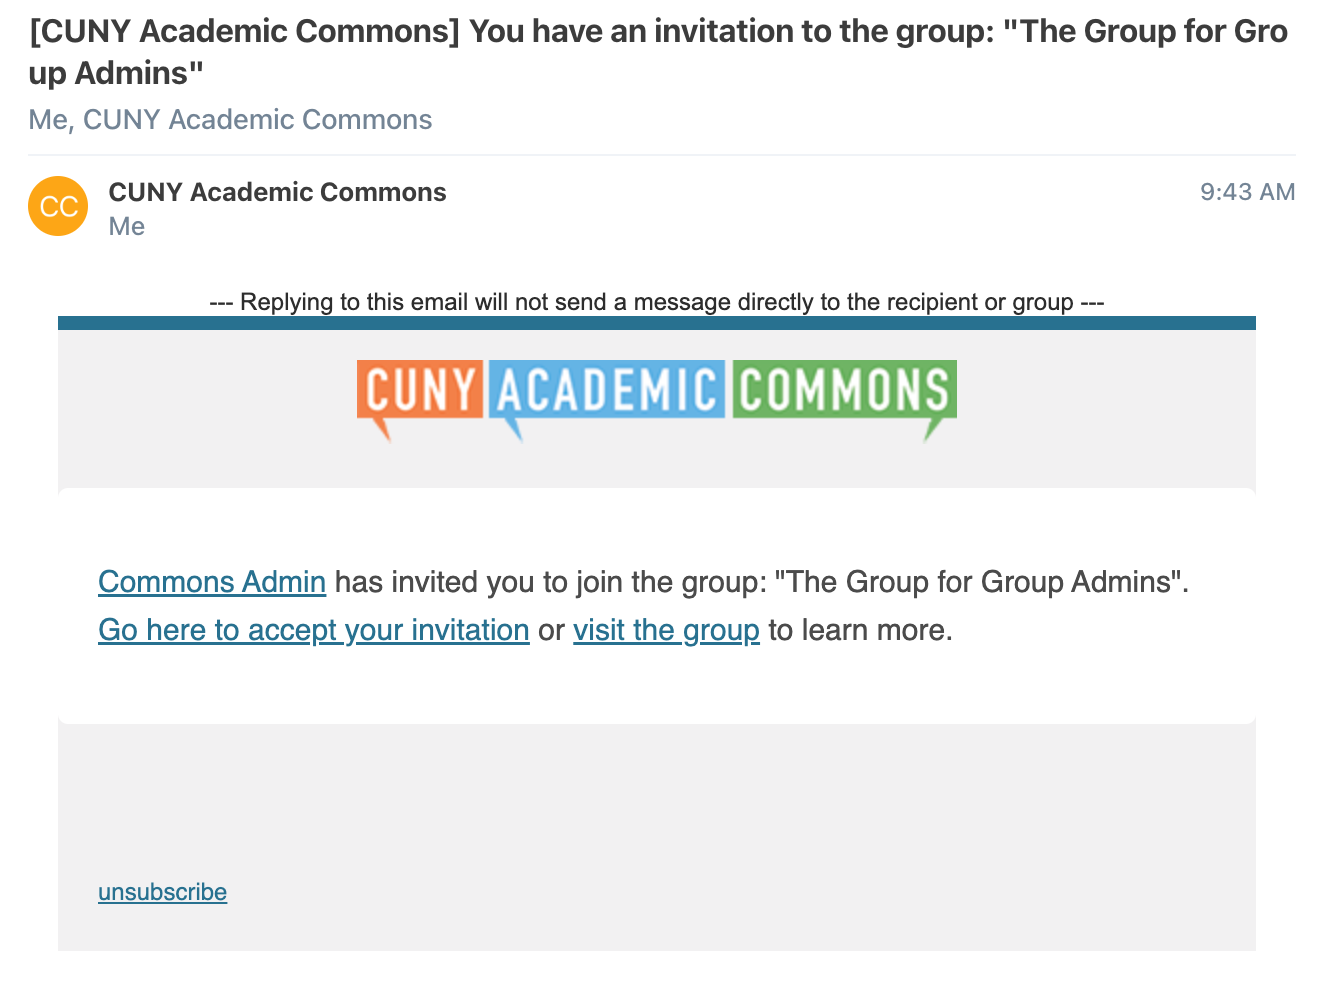1336x1000 pixels.
Task: Click the to learn more text
Action: point(860,630)
